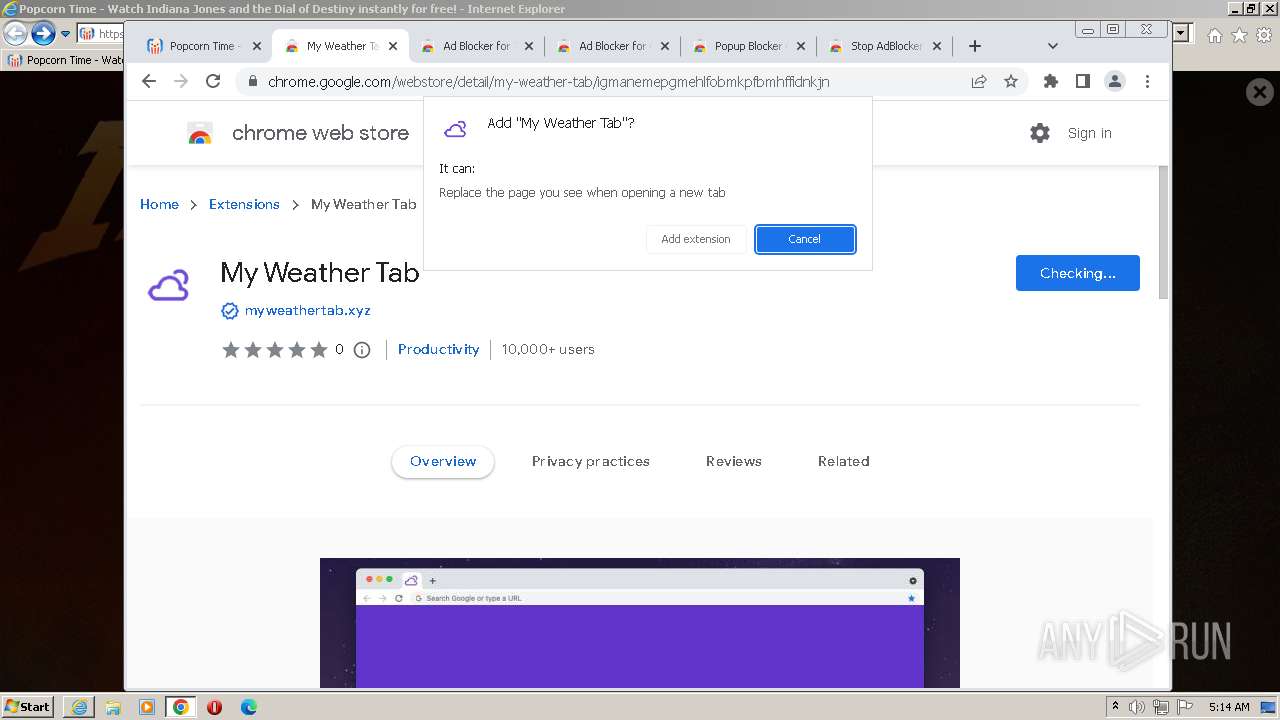Reload the Chrome web store page
Screen dimensions: 1280x720
click(213, 82)
